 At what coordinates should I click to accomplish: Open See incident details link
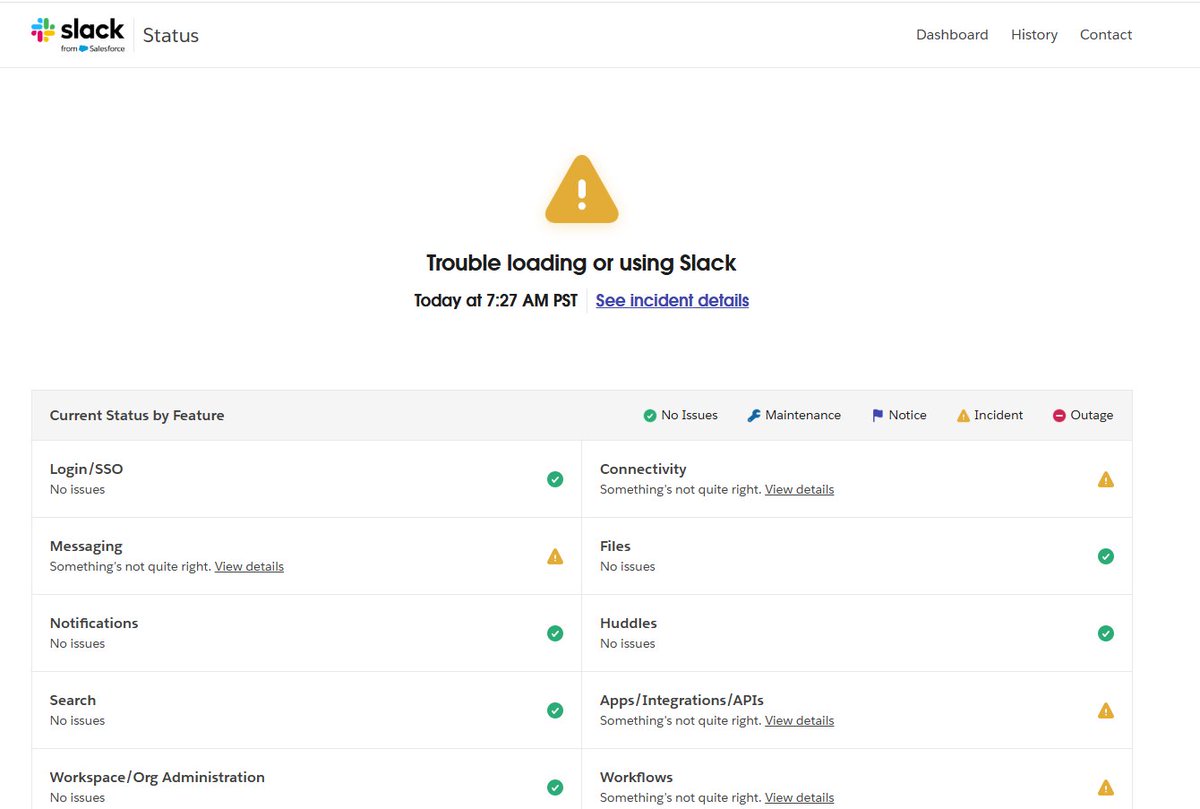[672, 300]
